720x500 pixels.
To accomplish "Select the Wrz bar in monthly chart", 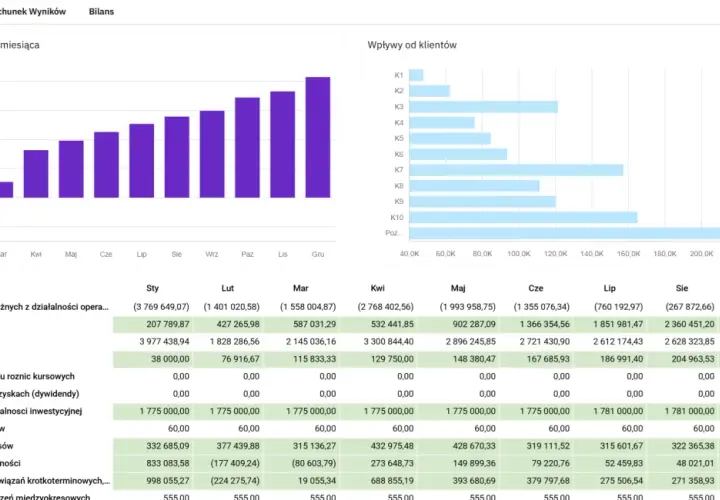I will coord(212,154).
